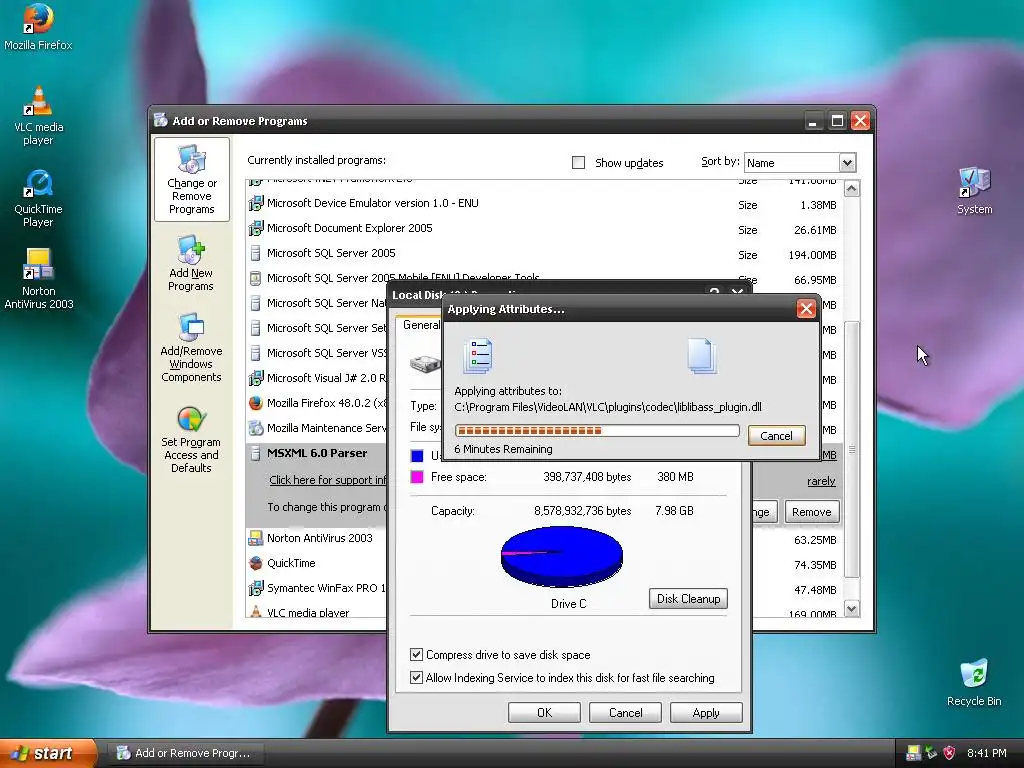Click the Norton tray icon in taskbar
This screenshot has width=1024, height=768.
coord(913,753)
